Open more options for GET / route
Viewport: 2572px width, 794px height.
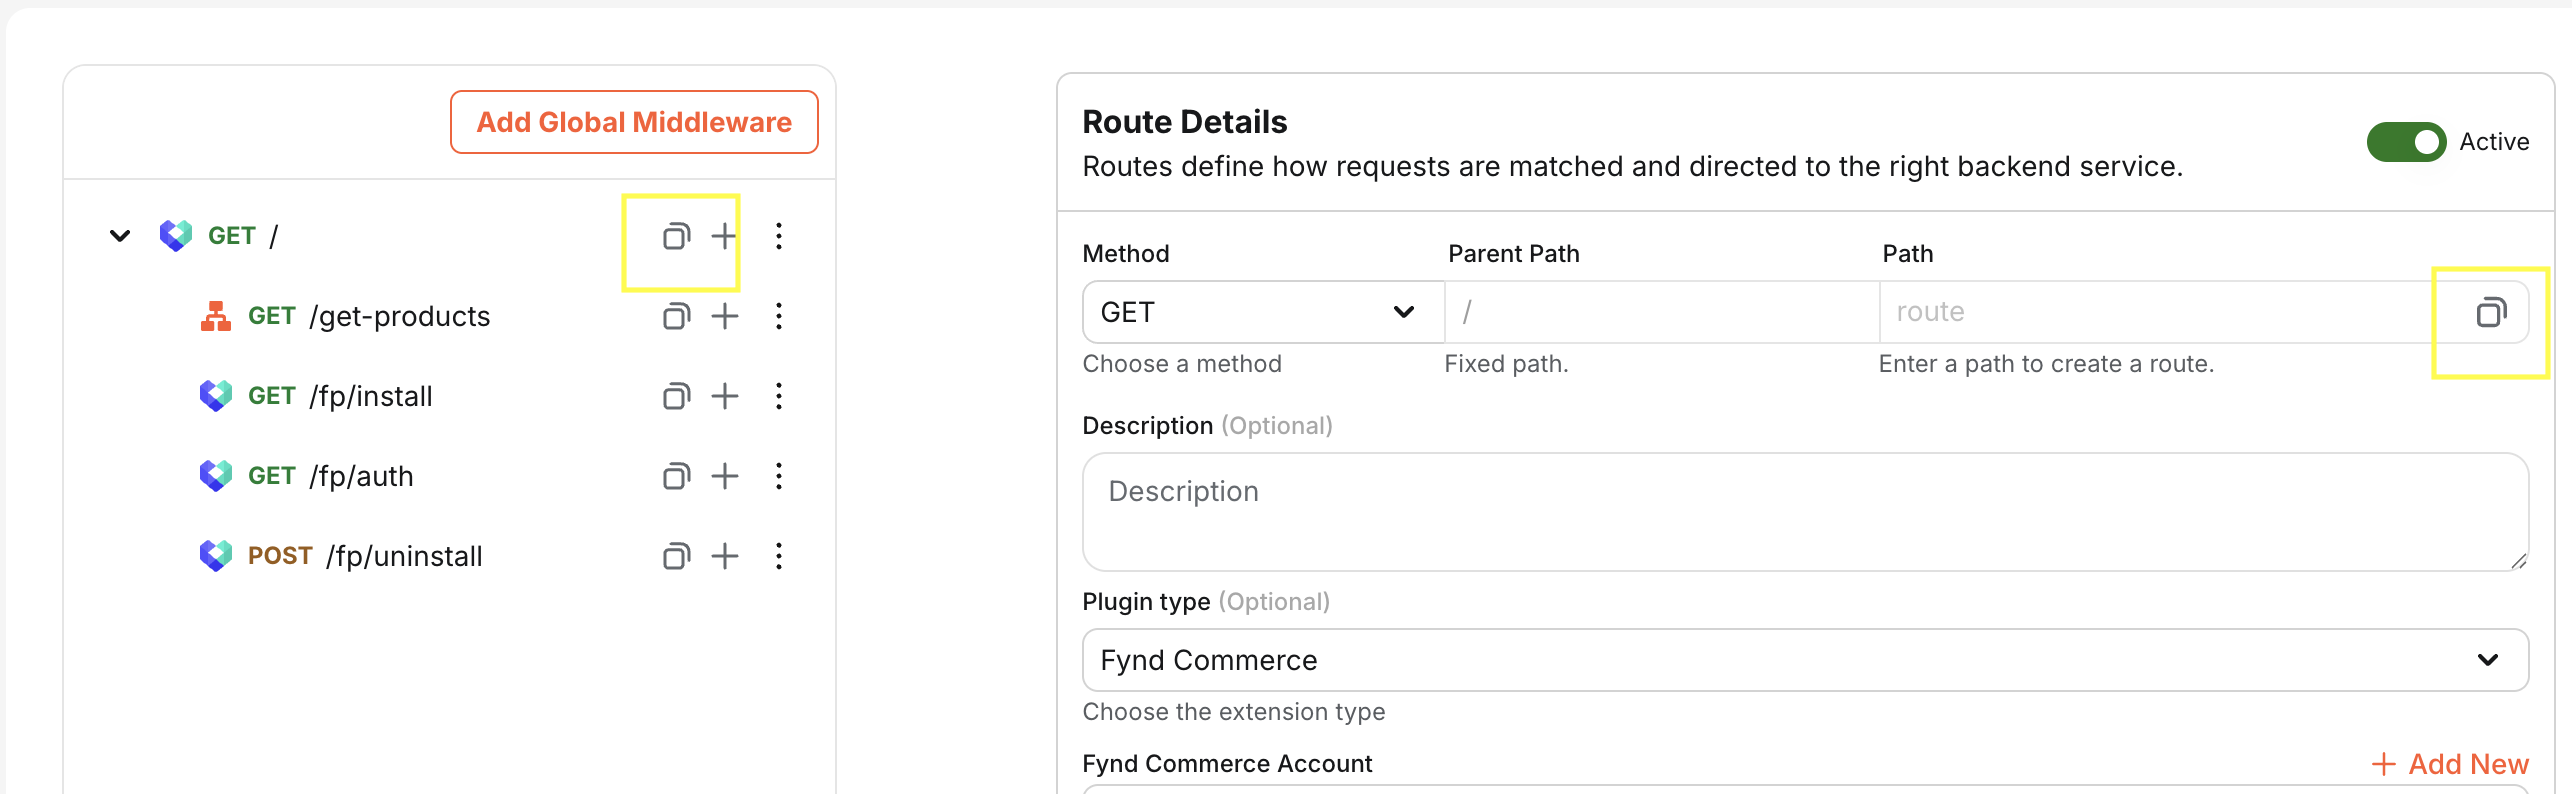pyautogui.click(x=779, y=236)
